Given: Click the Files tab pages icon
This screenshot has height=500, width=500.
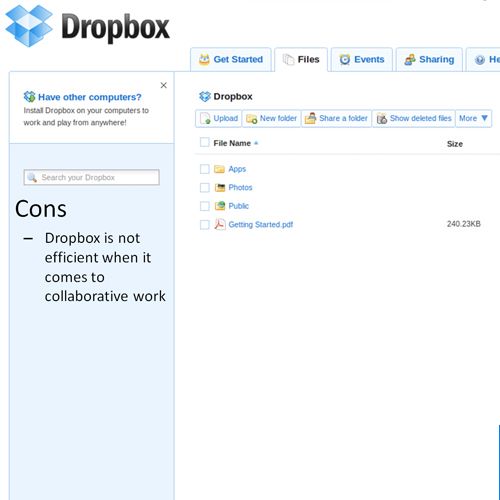Looking at the screenshot, I should point(288,60).
